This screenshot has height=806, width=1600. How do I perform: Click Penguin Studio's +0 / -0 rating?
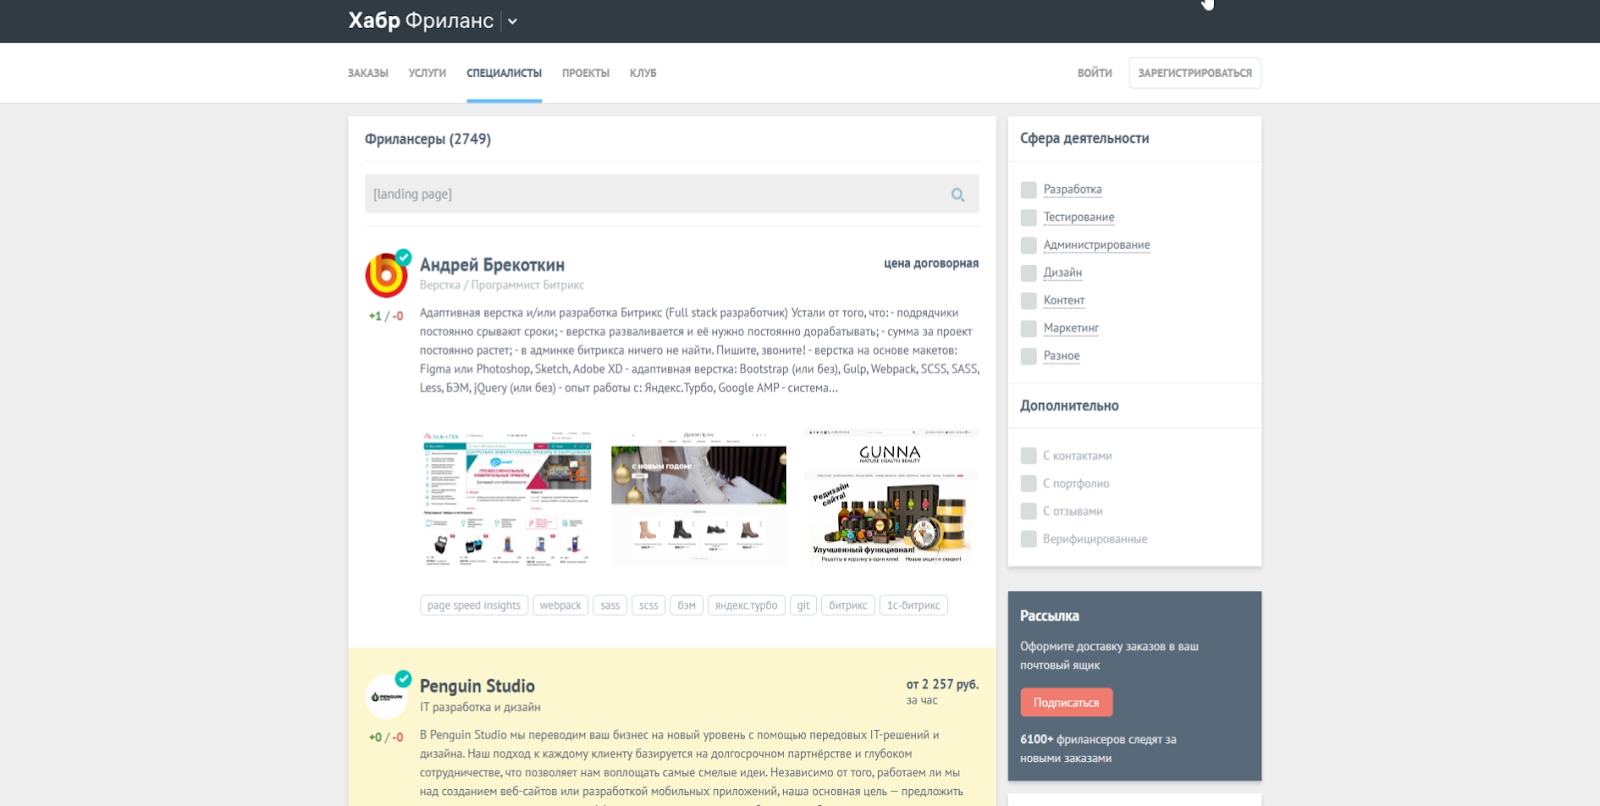pos(386,737)
